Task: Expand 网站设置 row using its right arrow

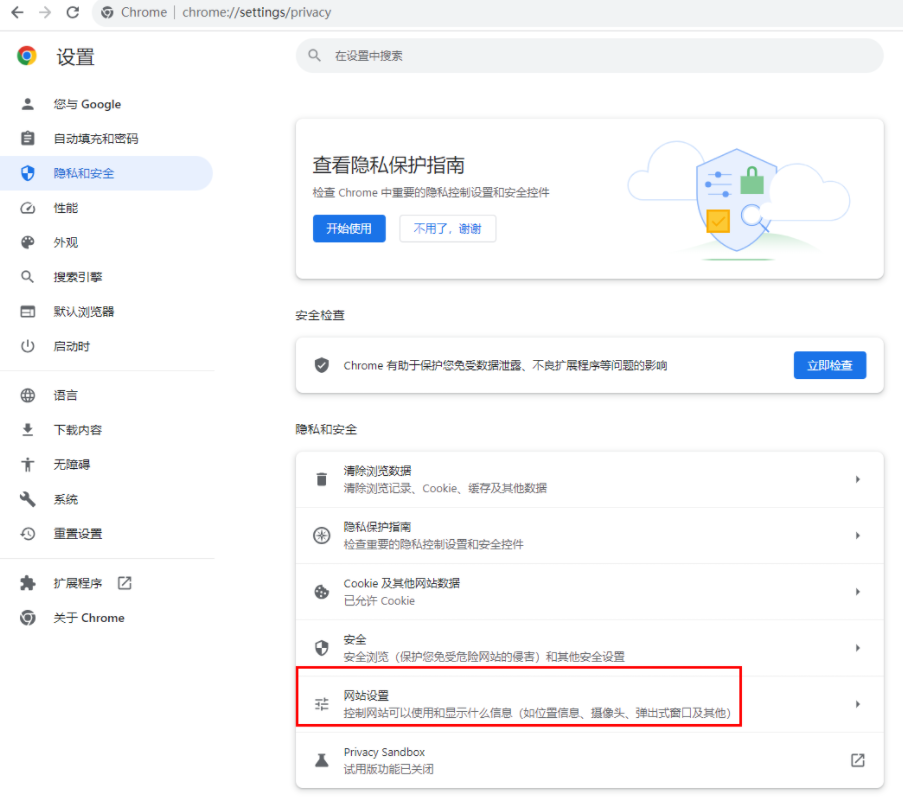Action: (858, 704)
